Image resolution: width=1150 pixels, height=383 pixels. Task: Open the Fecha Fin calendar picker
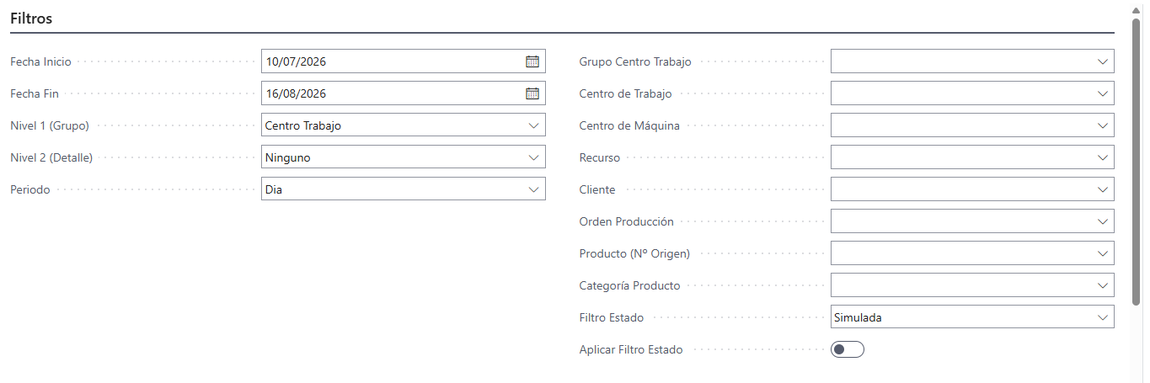coord(532,93)
